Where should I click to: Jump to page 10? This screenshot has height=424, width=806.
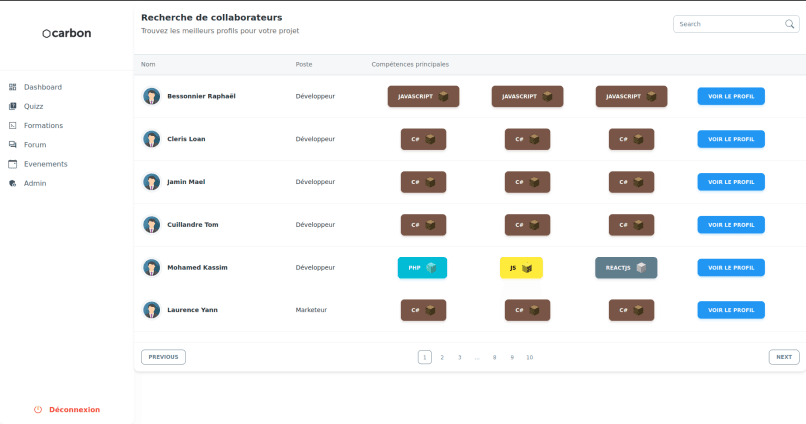point(529,357)
